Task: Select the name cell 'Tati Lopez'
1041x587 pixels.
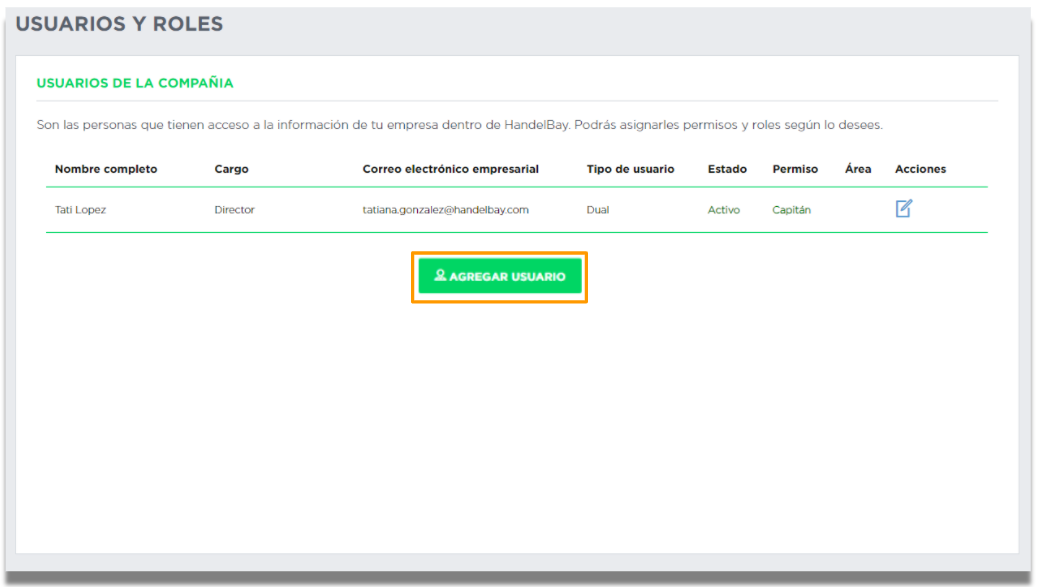Action: pos(80,210)
